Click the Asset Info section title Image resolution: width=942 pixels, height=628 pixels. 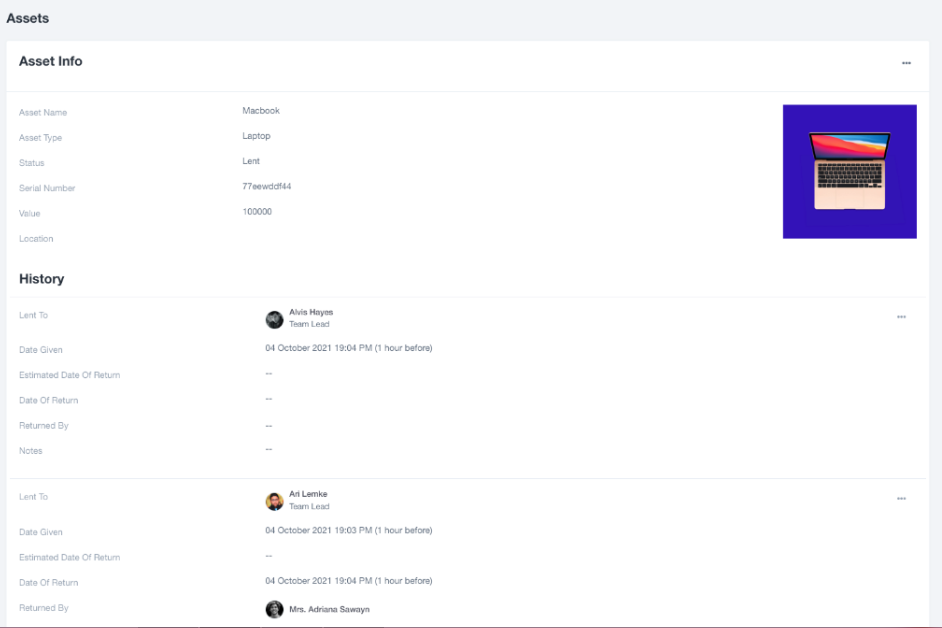click(51, 61)
